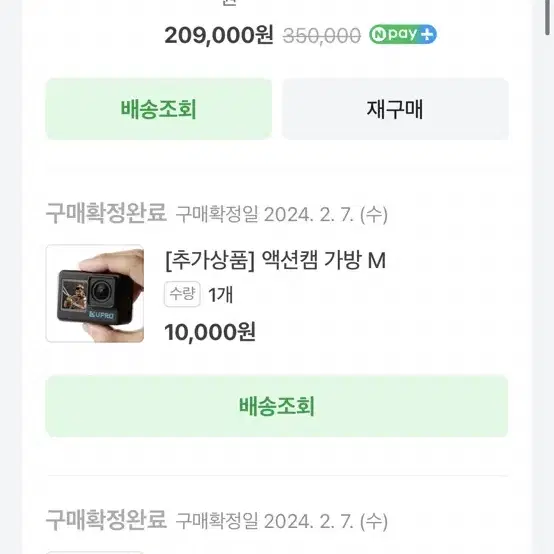Image resolution: width=554 pixels, height=554 pixels.
Task: Tap the camera lens in the product photo
Action: tap(102, 290)
